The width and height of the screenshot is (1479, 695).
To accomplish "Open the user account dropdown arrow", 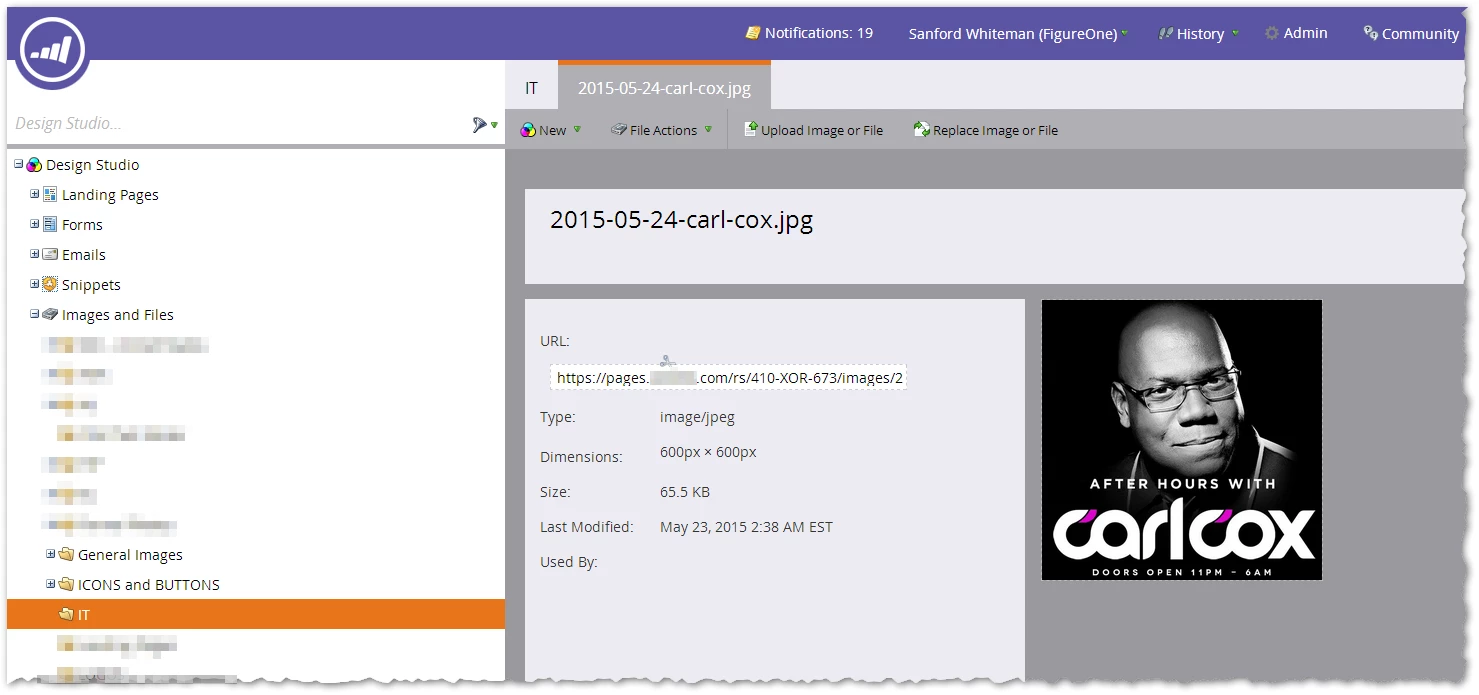I will tap(1125, 33).
